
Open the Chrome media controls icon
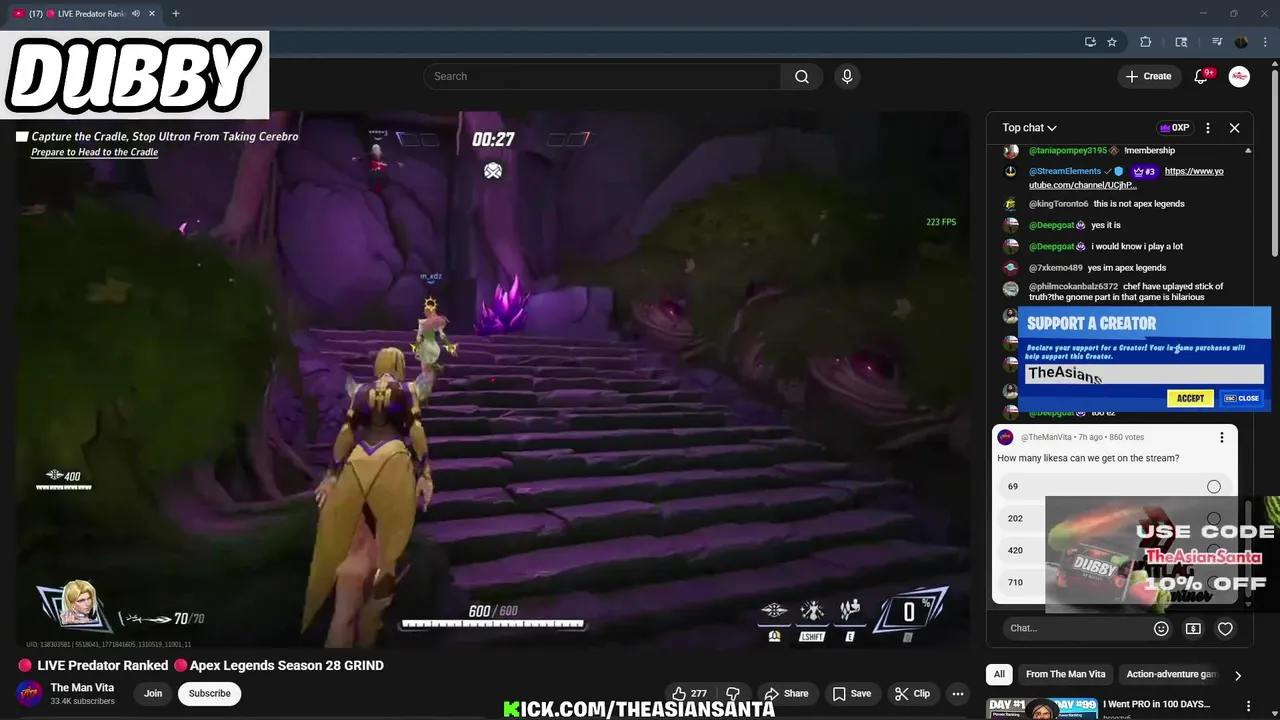click(x=1217, y=42)
